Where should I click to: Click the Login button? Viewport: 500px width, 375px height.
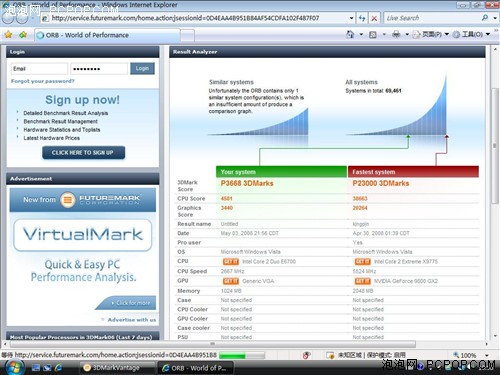coord(142,68)
